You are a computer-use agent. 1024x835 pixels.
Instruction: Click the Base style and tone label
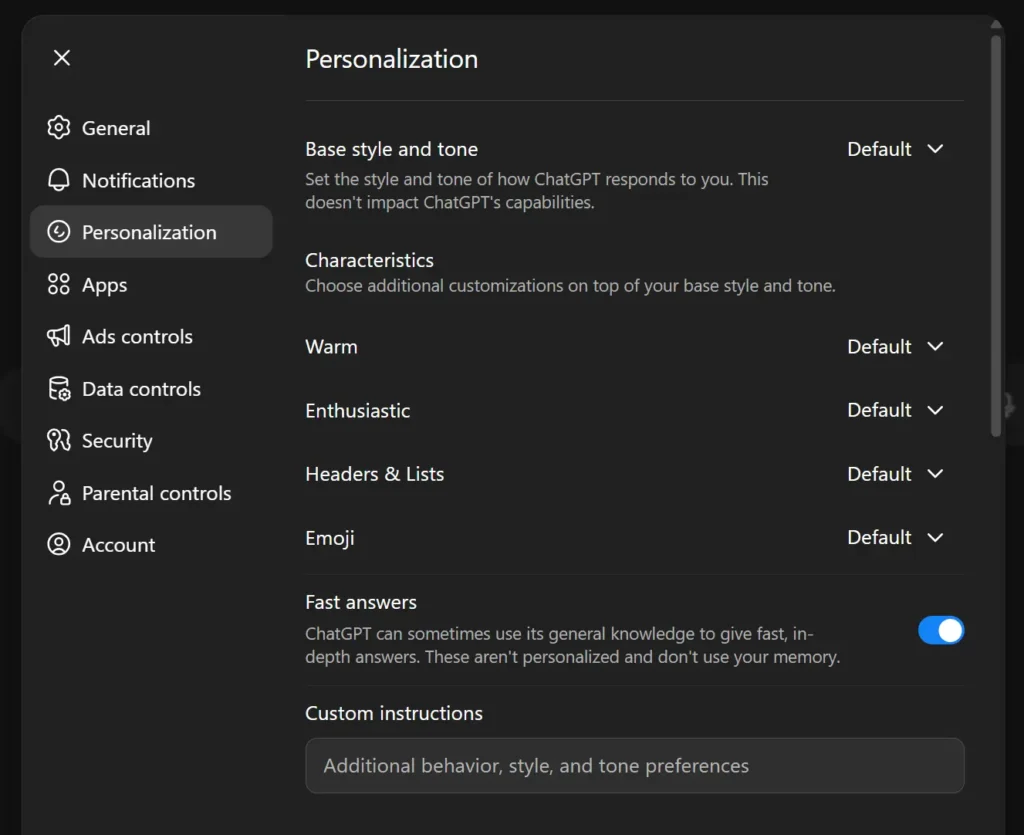point(392,149)
